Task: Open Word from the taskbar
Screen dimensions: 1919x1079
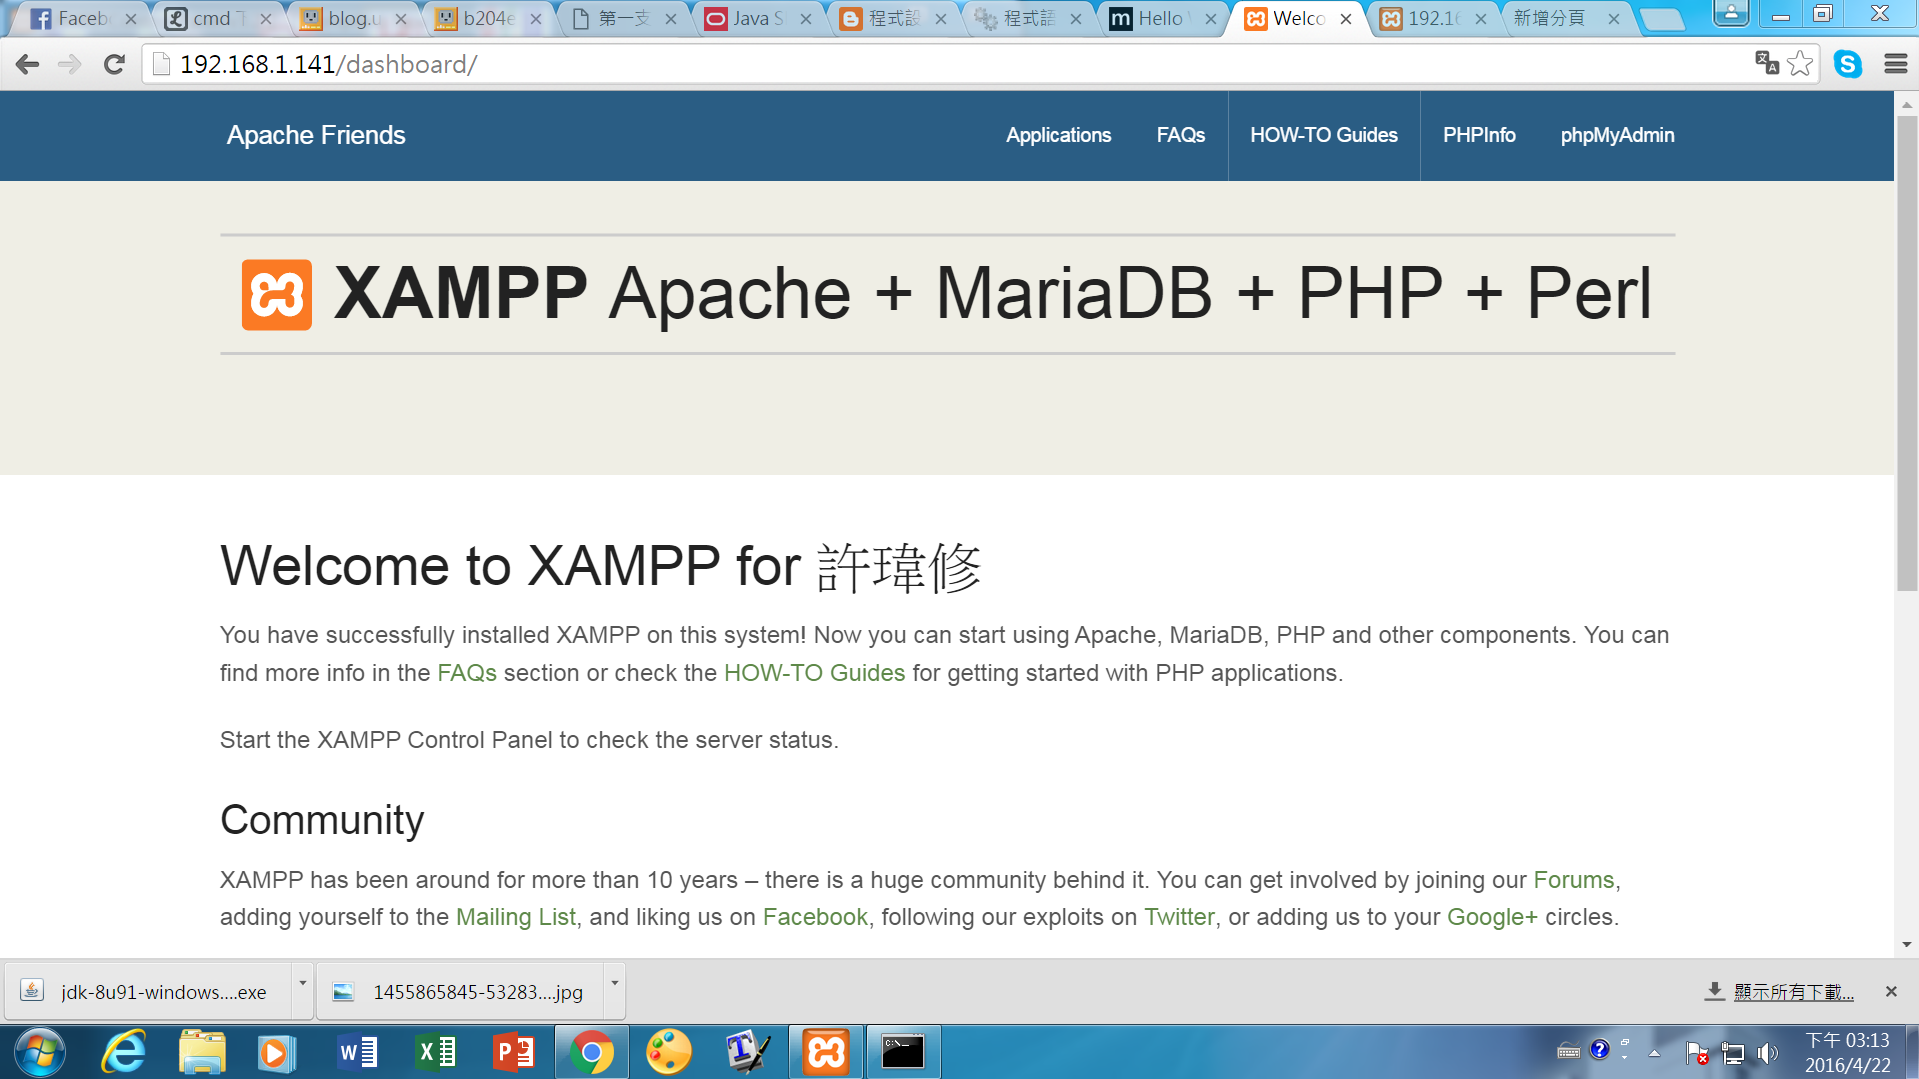Action: (x=357, y=1052)
